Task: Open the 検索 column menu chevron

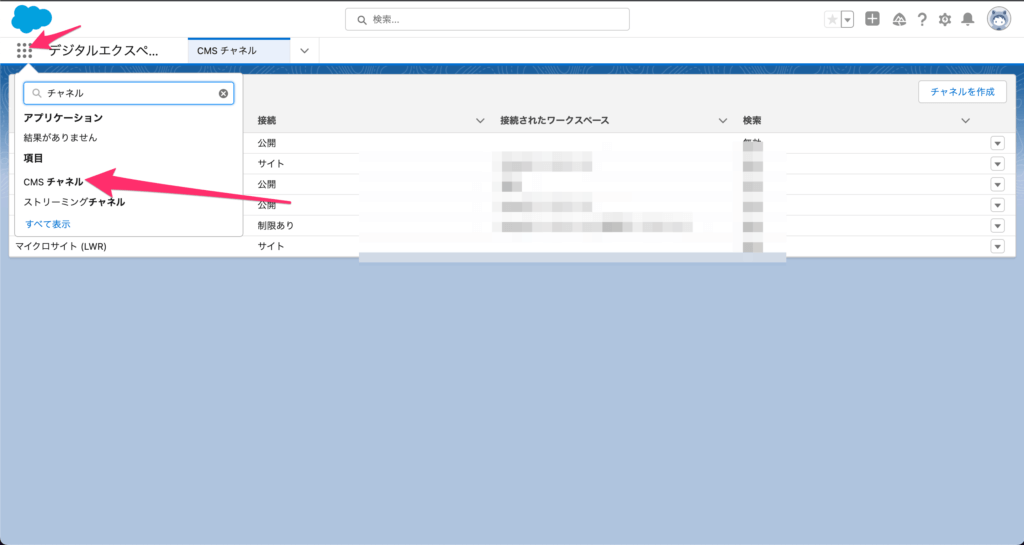Action: 965,121
